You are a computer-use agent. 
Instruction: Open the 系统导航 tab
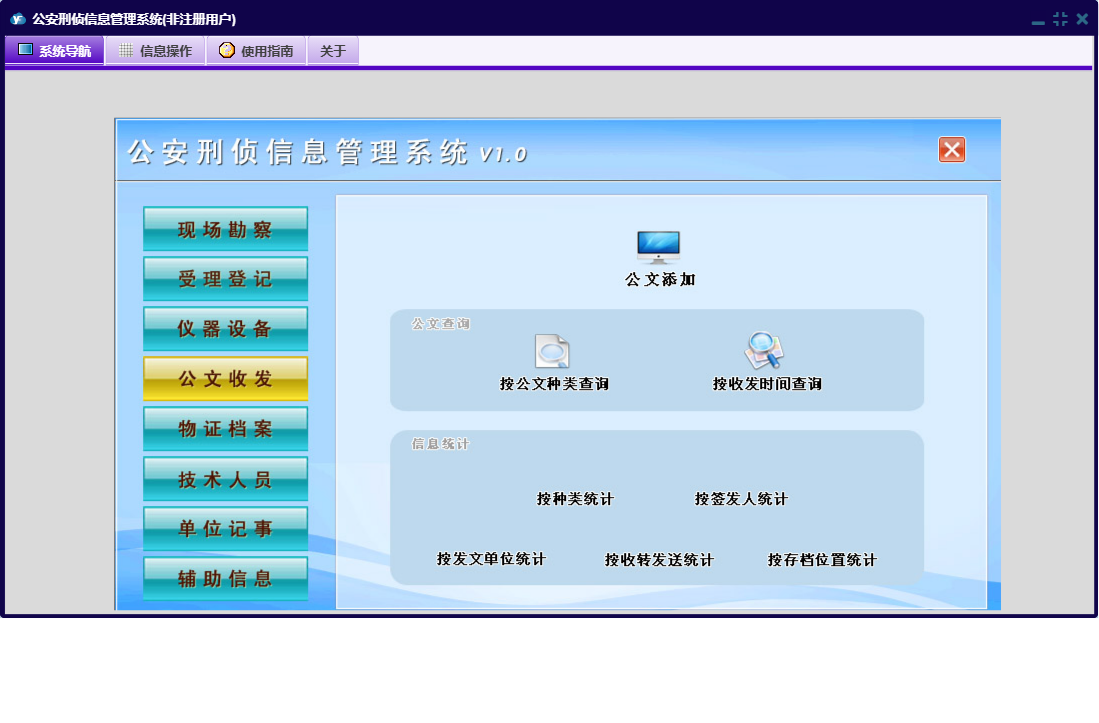coord(54,51)
